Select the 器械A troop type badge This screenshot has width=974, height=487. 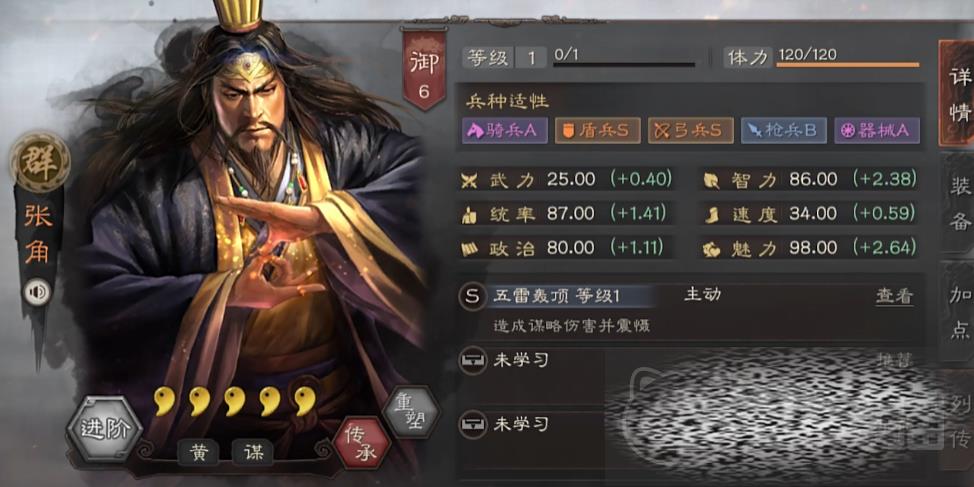(877, 130)
